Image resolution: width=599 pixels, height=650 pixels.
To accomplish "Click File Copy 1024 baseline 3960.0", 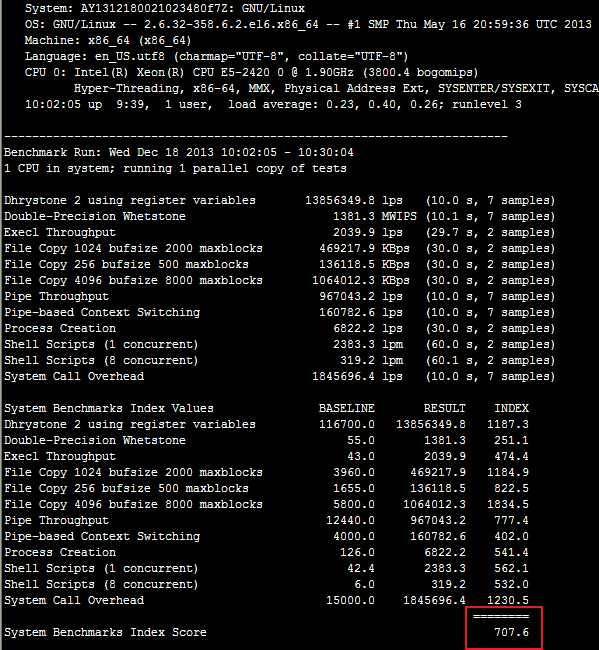I will 354,472.
